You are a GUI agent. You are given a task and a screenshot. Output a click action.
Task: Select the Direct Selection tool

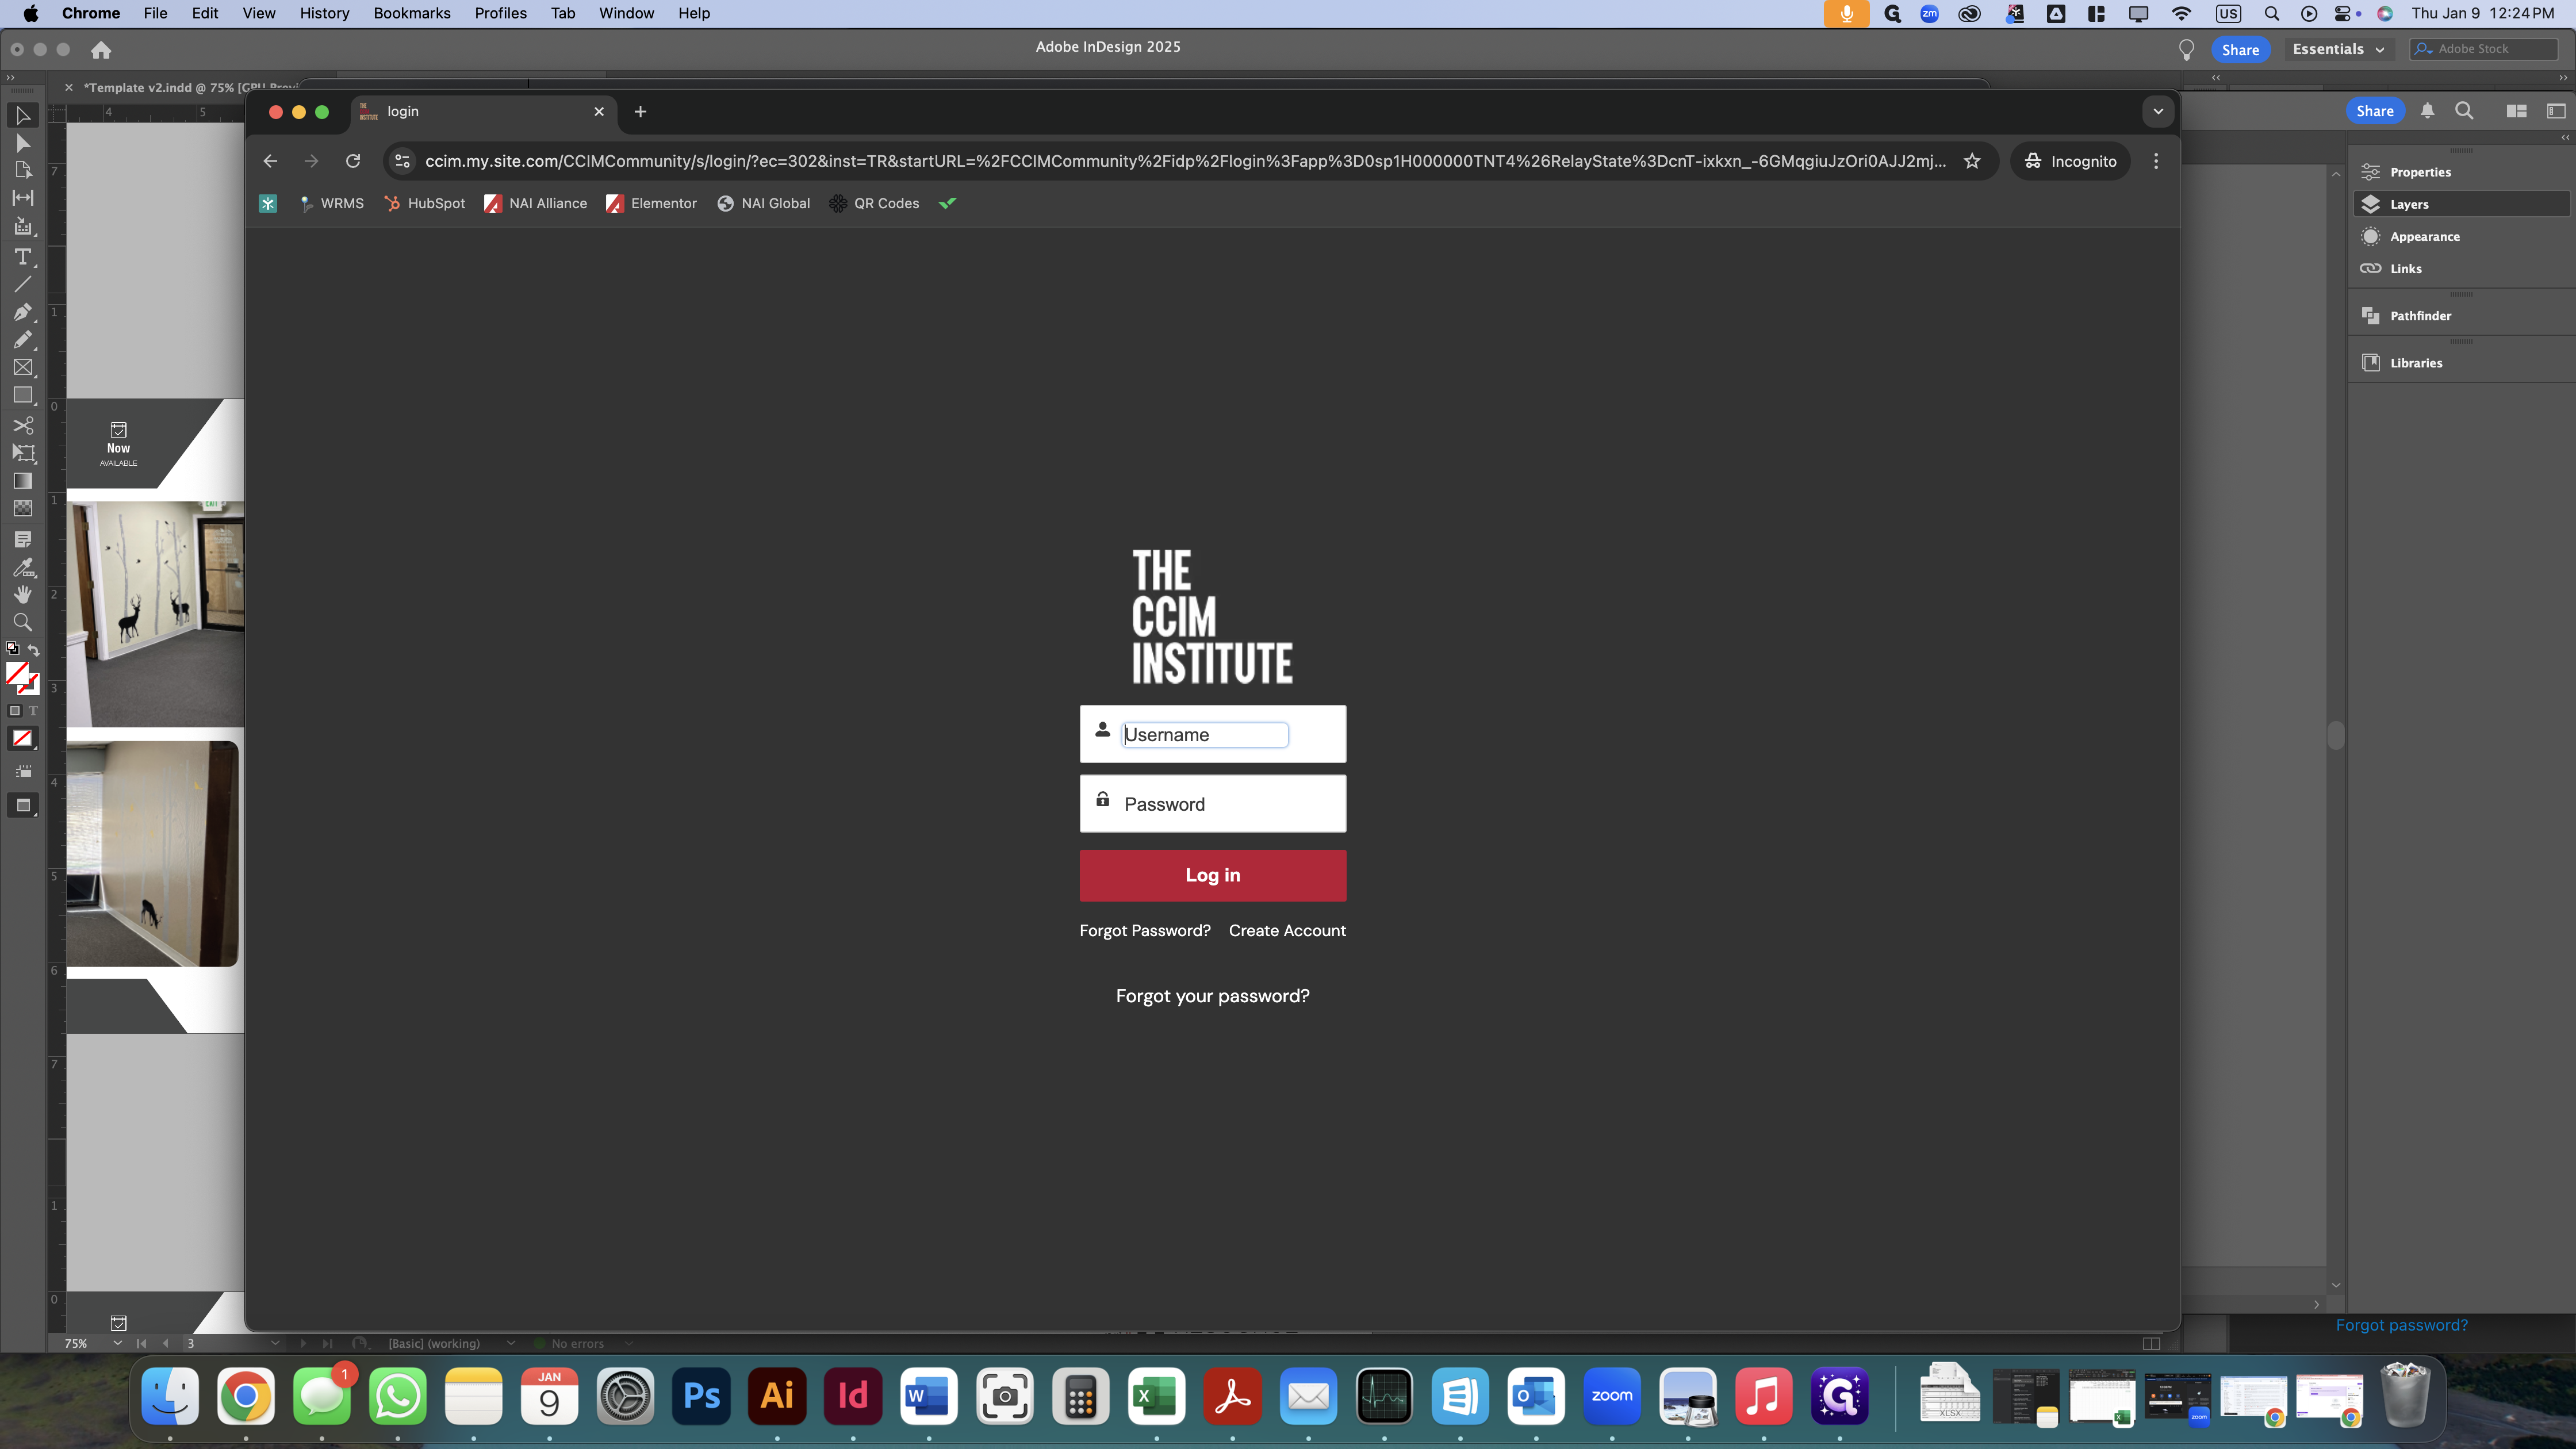coord(22,143)
